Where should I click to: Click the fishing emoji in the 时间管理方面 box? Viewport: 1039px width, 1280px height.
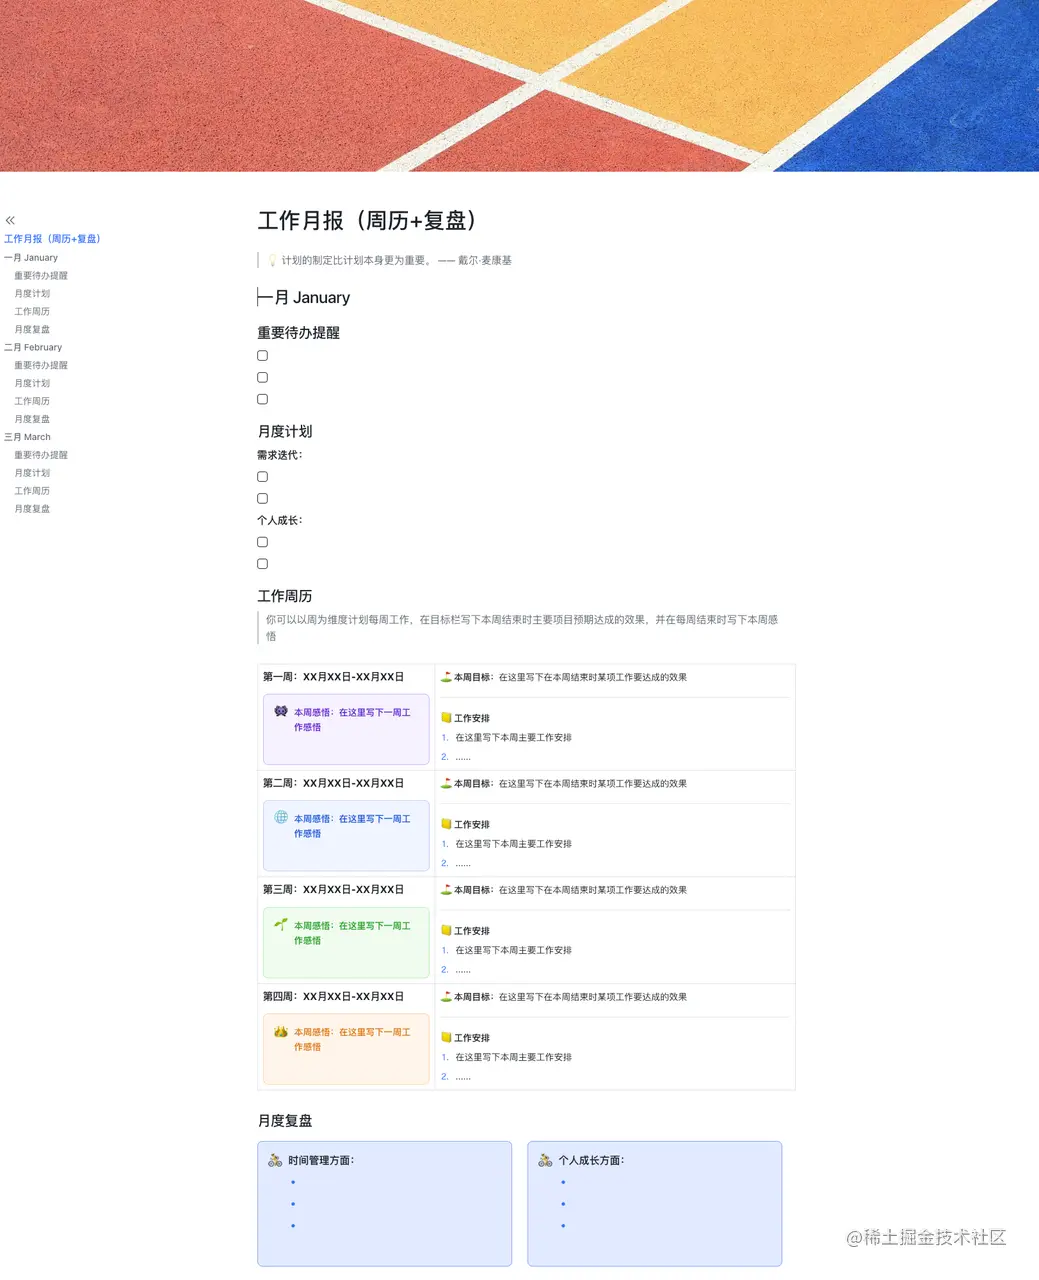(274, 1160)
